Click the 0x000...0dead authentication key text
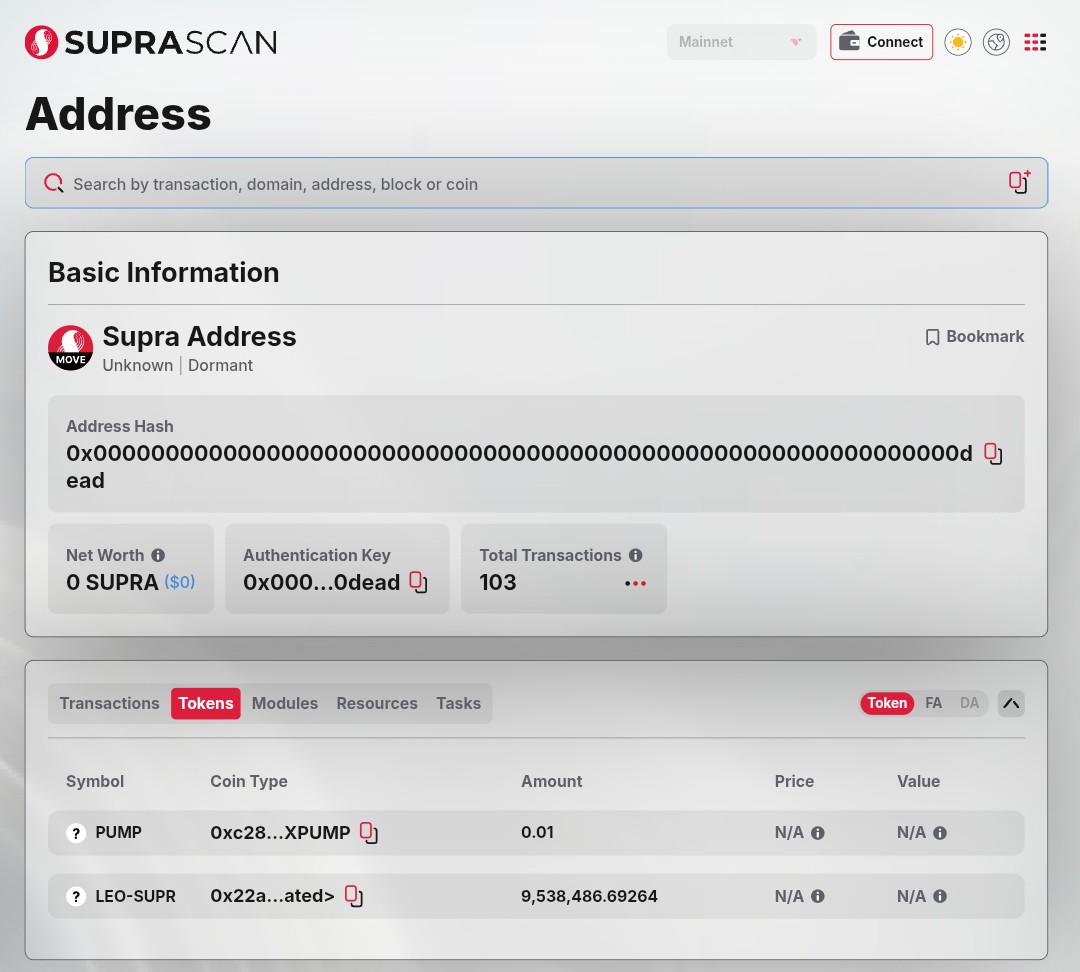The image size is (1080, 972). tap(322, 582)
